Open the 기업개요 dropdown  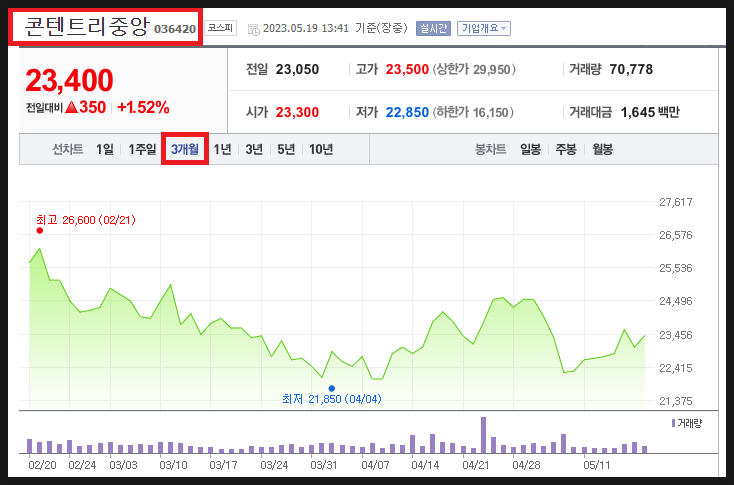click(x=484, y=28)
